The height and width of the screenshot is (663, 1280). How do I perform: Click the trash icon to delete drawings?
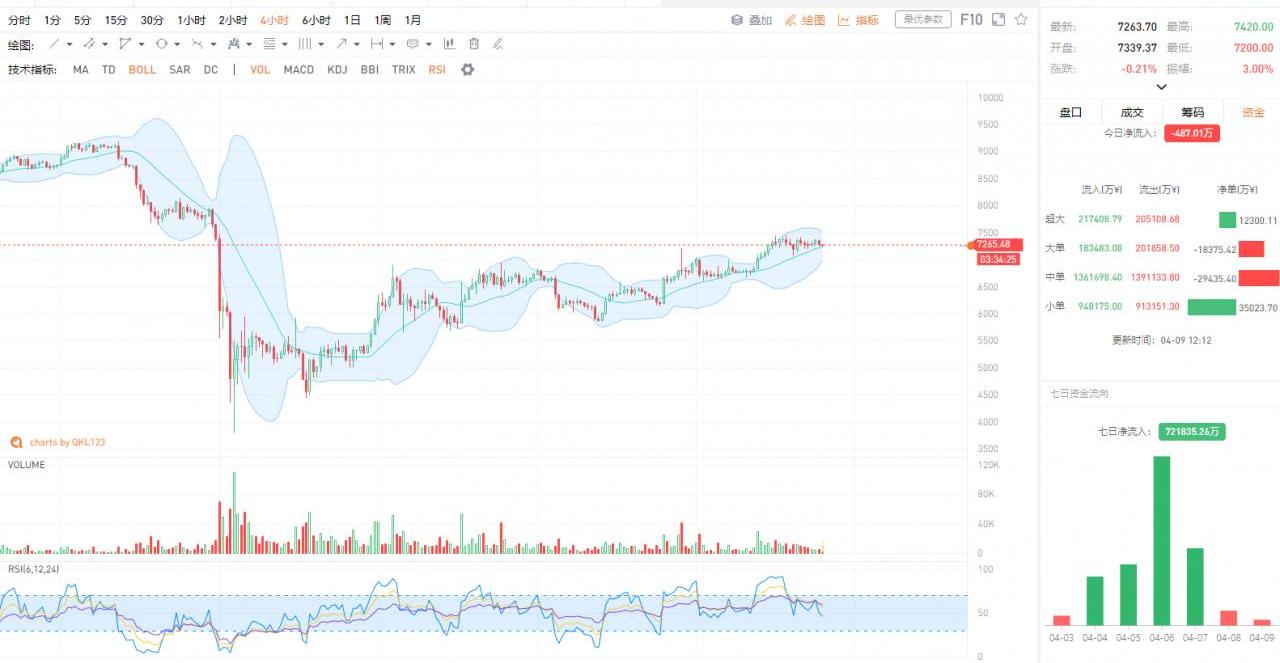474,44
